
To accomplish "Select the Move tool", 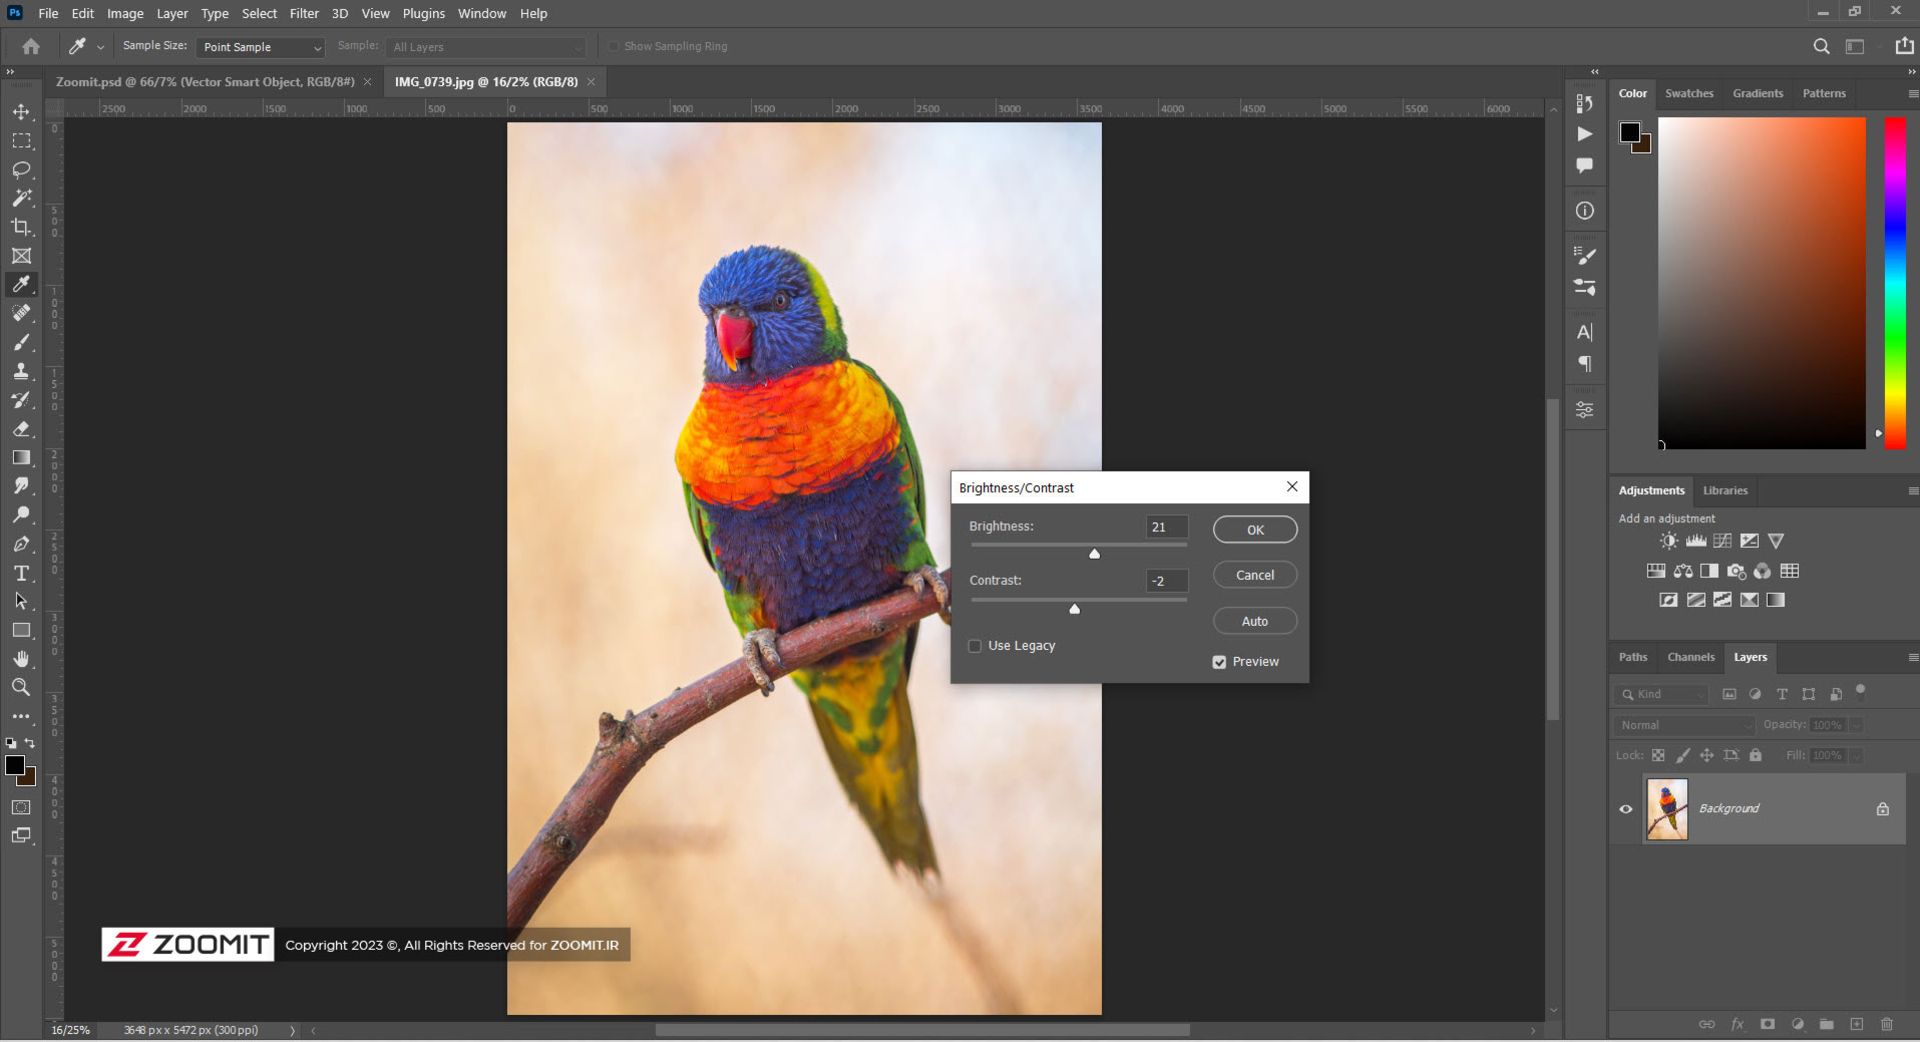I will click(x=21, y=112).
